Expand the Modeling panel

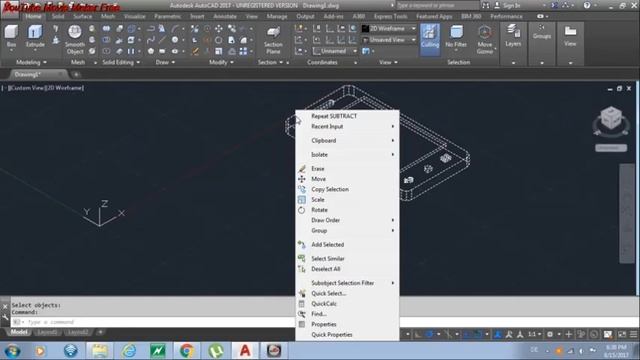[31, 62]
